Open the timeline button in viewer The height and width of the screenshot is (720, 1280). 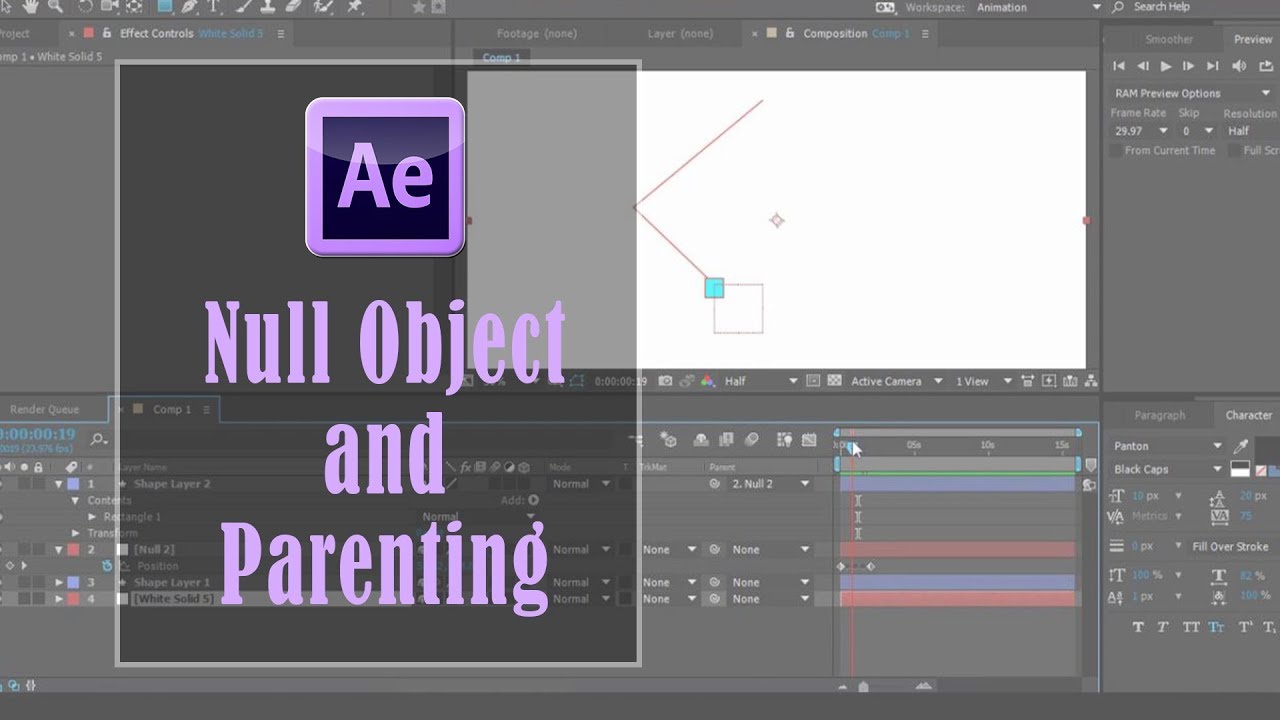(x=1070, y=381)
